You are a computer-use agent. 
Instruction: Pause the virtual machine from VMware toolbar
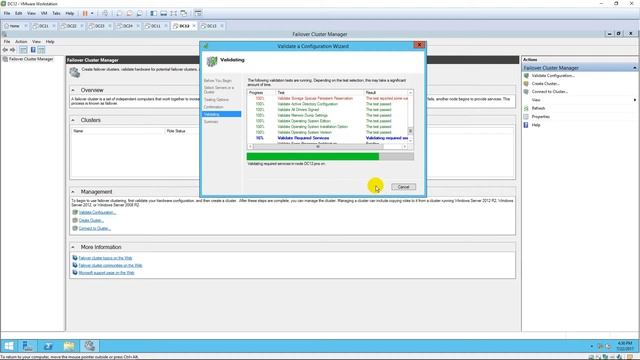[x=85, y=13]
